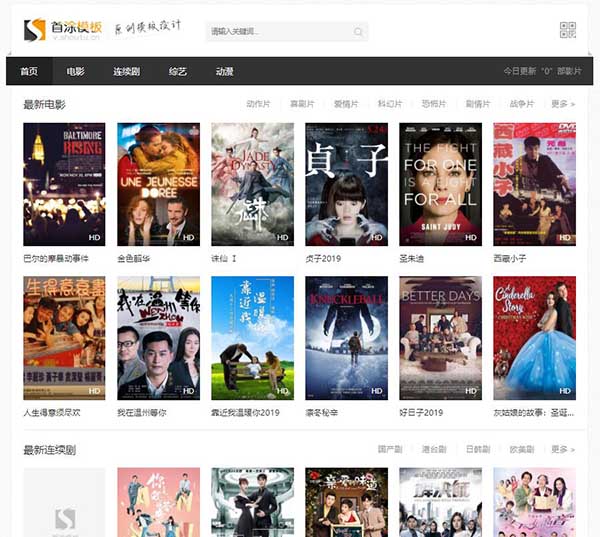This screenshot has width=600, height=537.
Task: Click the title 靠近我温暖你2019
Action: pos(246,413)
